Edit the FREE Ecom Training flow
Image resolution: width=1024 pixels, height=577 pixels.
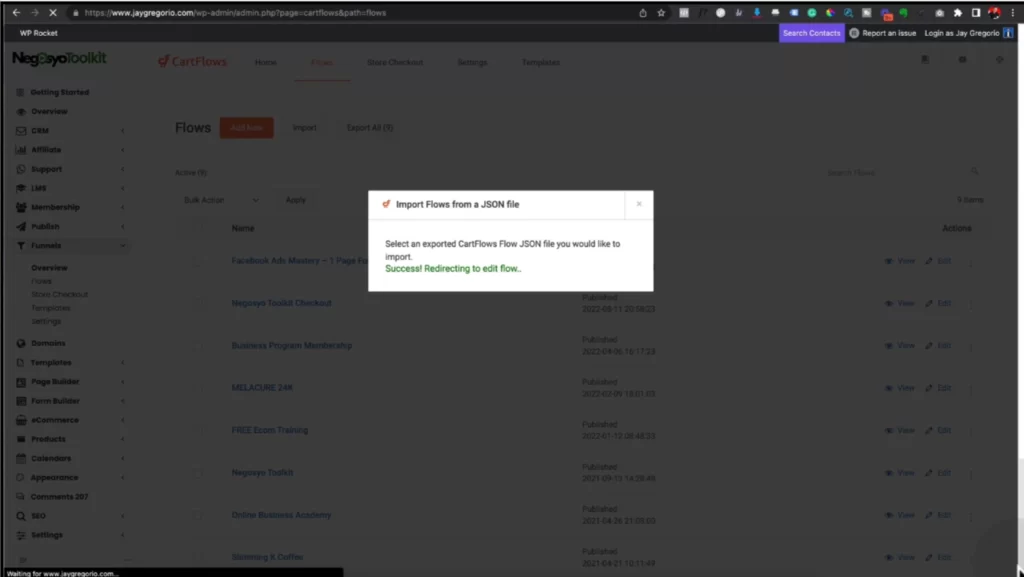coord(938,430)
